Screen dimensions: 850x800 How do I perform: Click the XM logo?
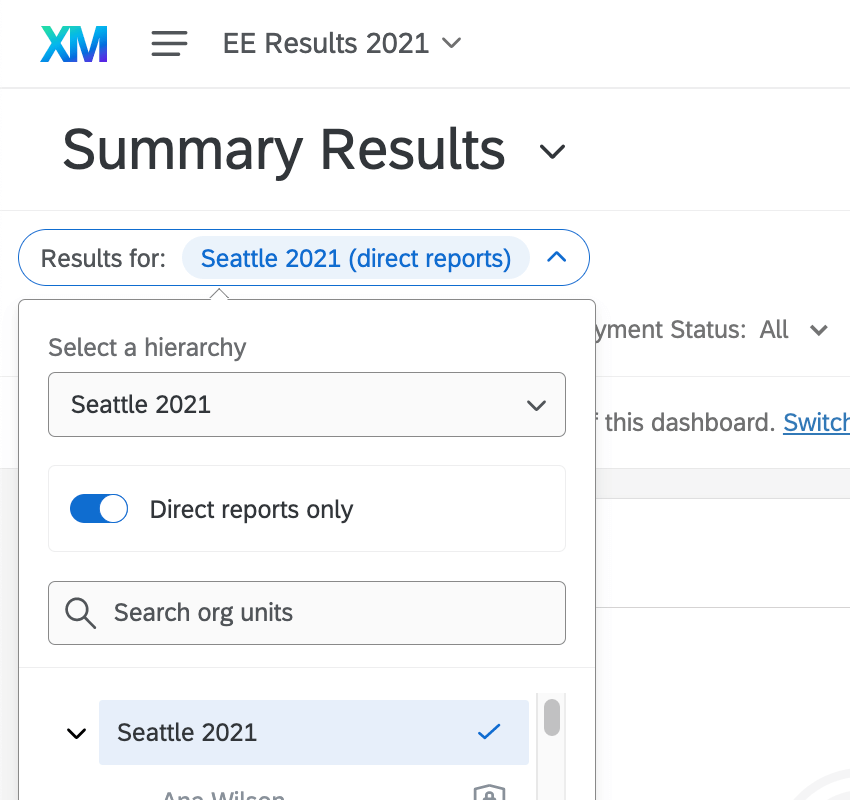pos(73,43)
